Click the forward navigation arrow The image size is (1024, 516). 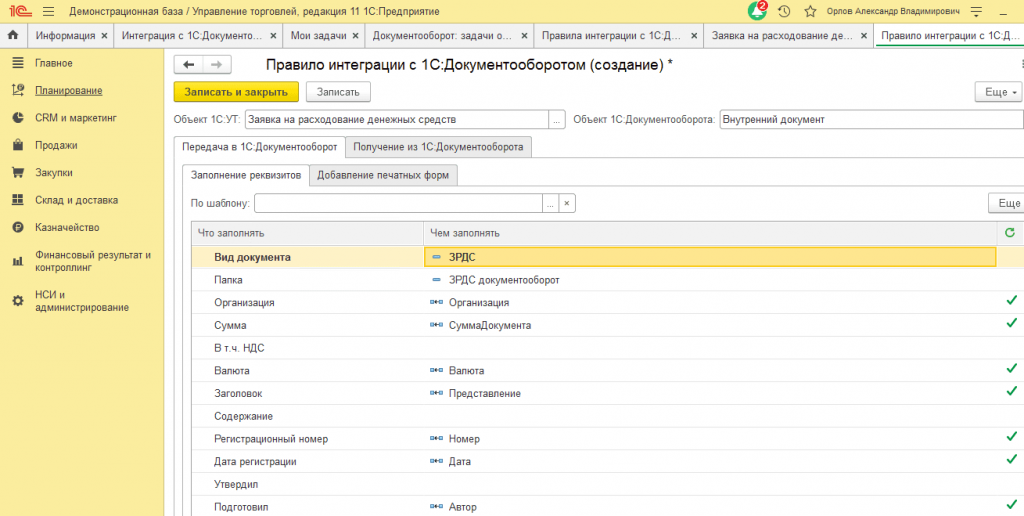click(217, 64)
